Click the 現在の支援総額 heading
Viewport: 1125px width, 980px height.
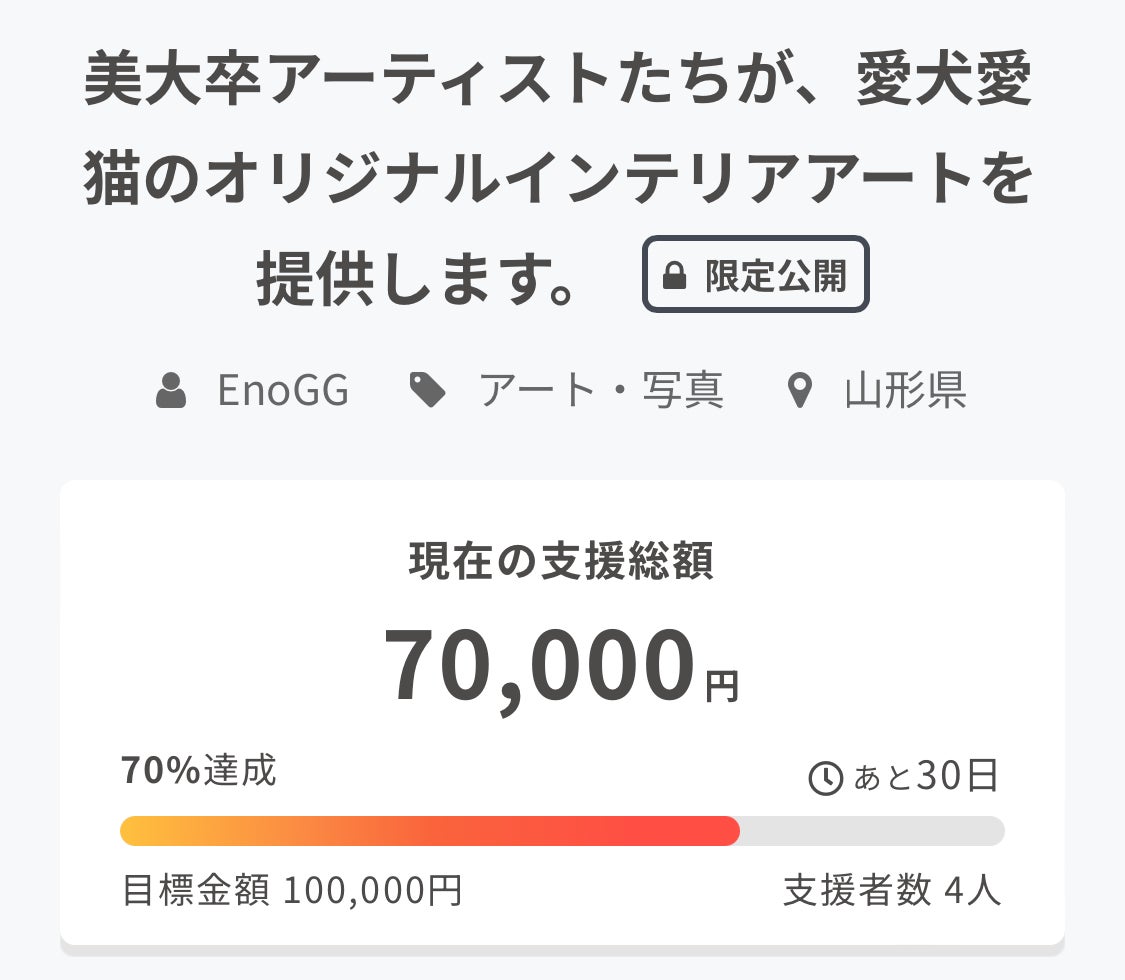562,562
